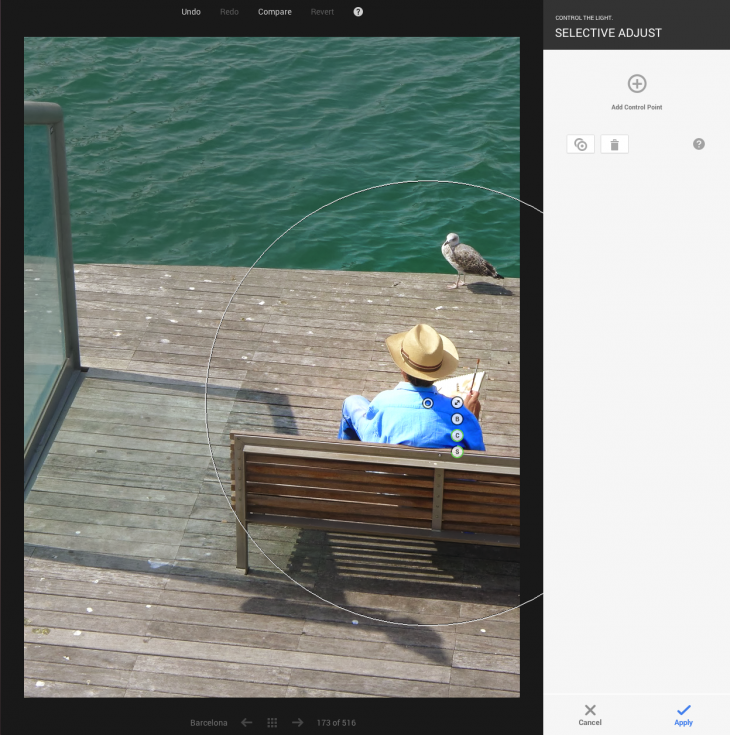Click Undo in the top toolbar
The height and width of the screenshot is (735, 730).
pos(191,12)
